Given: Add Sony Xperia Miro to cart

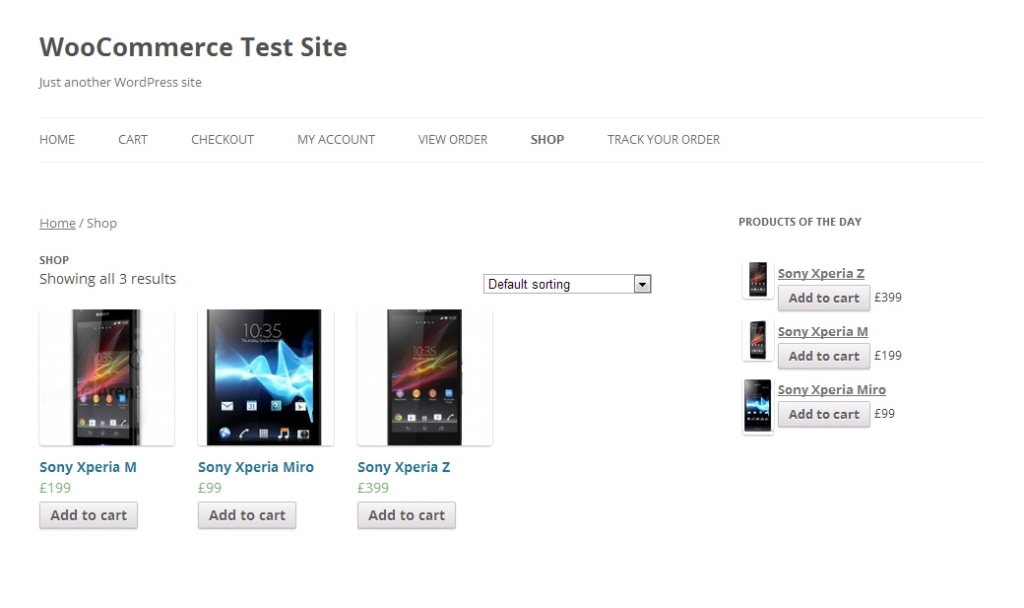Looking at the screenshot, I should point(246,515).
